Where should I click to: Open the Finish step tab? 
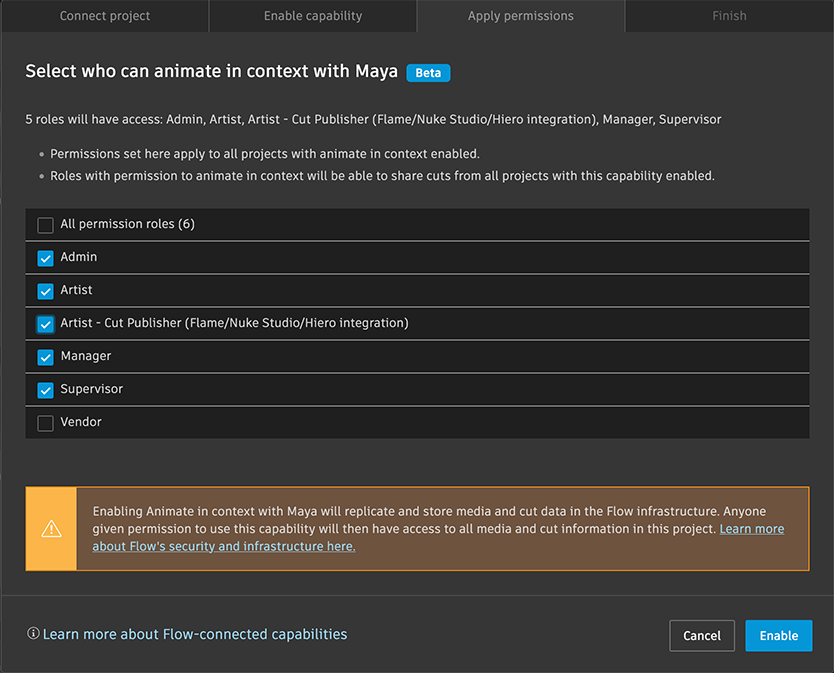tap(729, 16)
